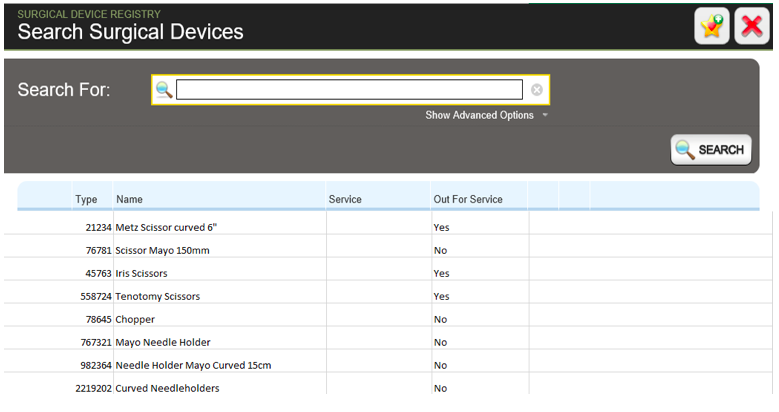Clear the search text with the X icon
Screen dimensions: 779x412
point(537,90)
